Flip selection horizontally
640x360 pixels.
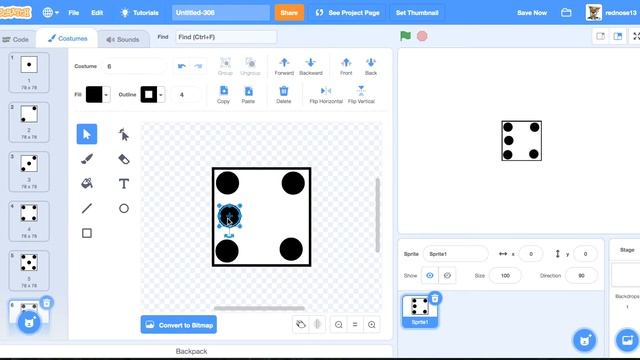(x=326, y=95)
